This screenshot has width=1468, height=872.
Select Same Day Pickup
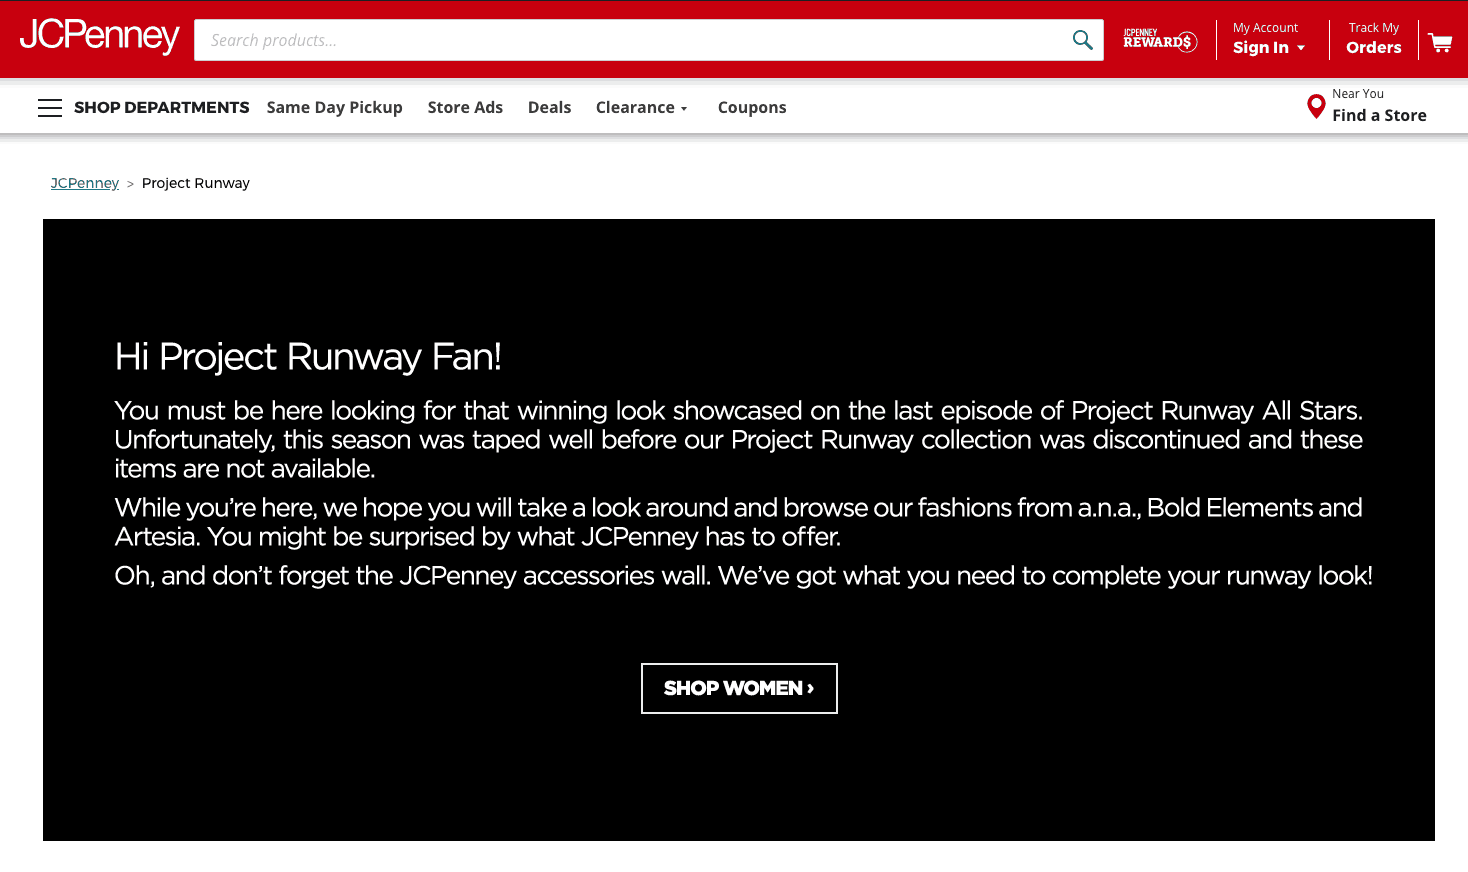334,107
